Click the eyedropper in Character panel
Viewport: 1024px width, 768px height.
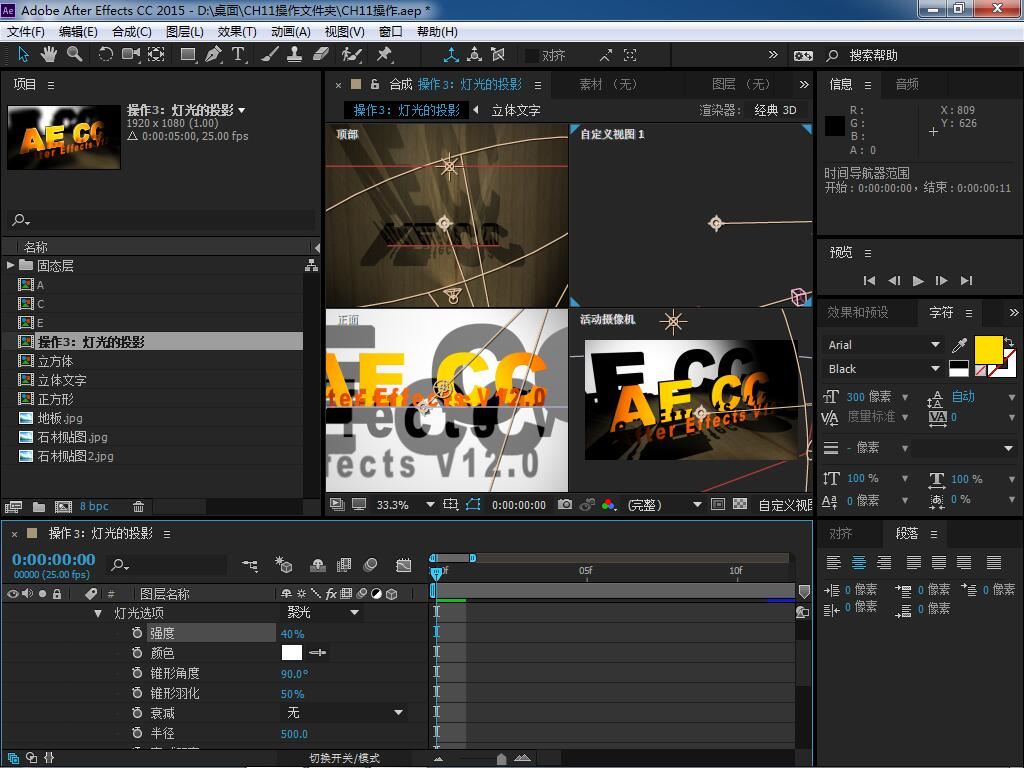click(x=959, y=345)
